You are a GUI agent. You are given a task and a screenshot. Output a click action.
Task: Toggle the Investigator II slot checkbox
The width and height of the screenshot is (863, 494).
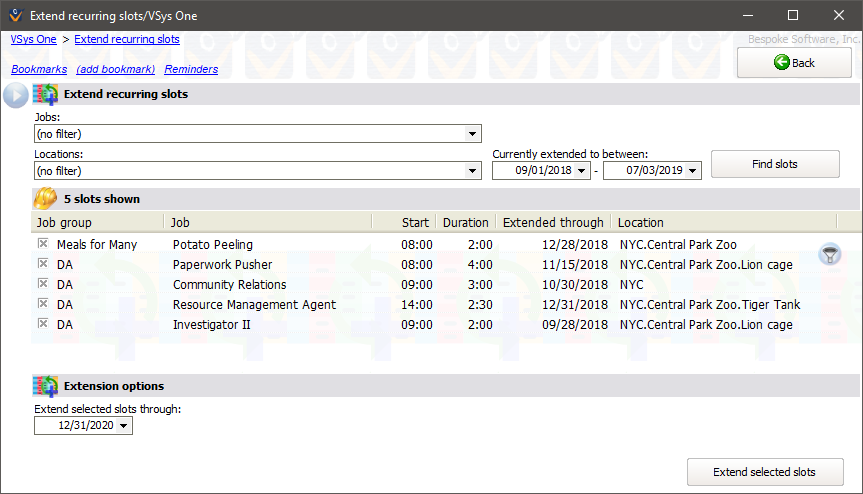[x=43, y=324]
